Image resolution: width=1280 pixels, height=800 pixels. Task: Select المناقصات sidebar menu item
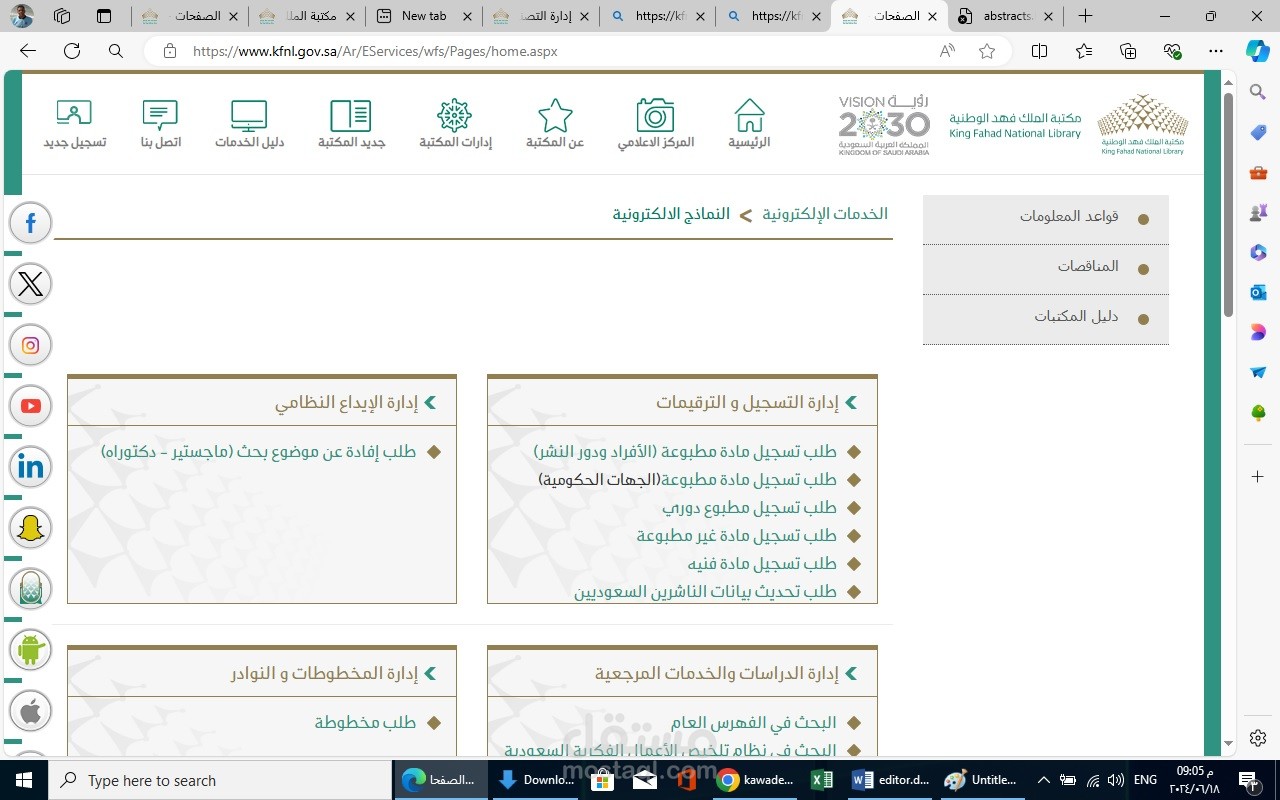1046,268
